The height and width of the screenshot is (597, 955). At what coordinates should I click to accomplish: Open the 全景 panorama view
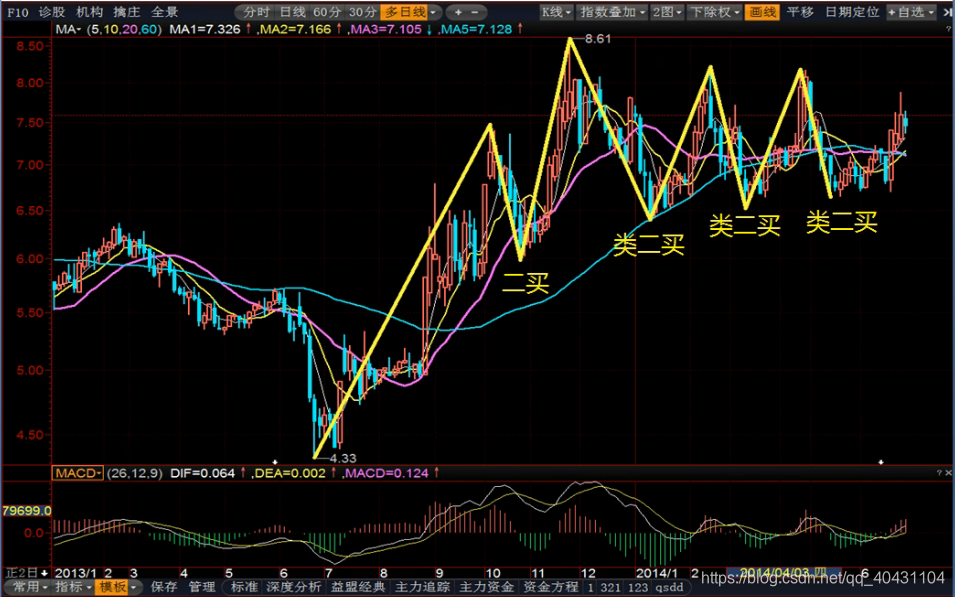tap(164, 12)
